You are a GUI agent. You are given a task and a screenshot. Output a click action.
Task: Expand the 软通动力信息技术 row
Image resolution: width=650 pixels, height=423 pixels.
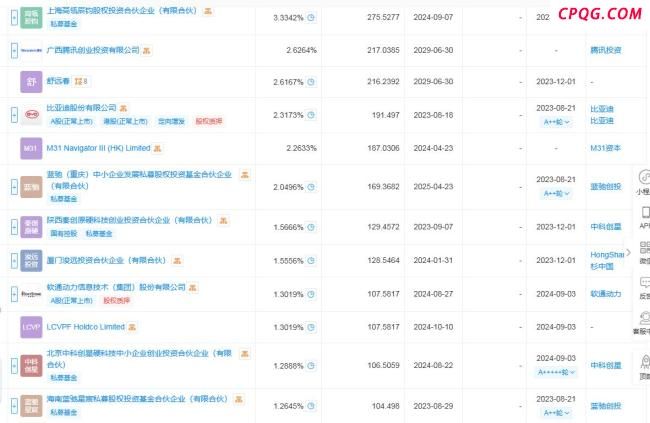pos(14,294)
